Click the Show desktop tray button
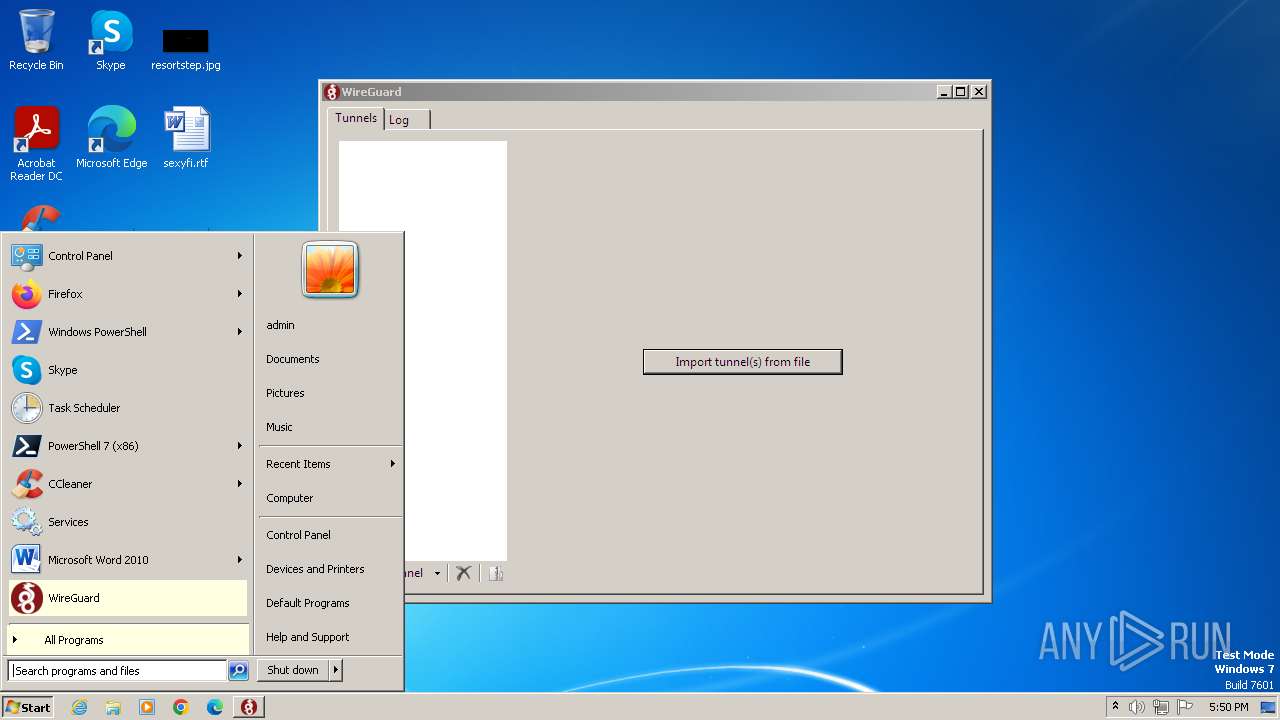 pos(1269,707)
